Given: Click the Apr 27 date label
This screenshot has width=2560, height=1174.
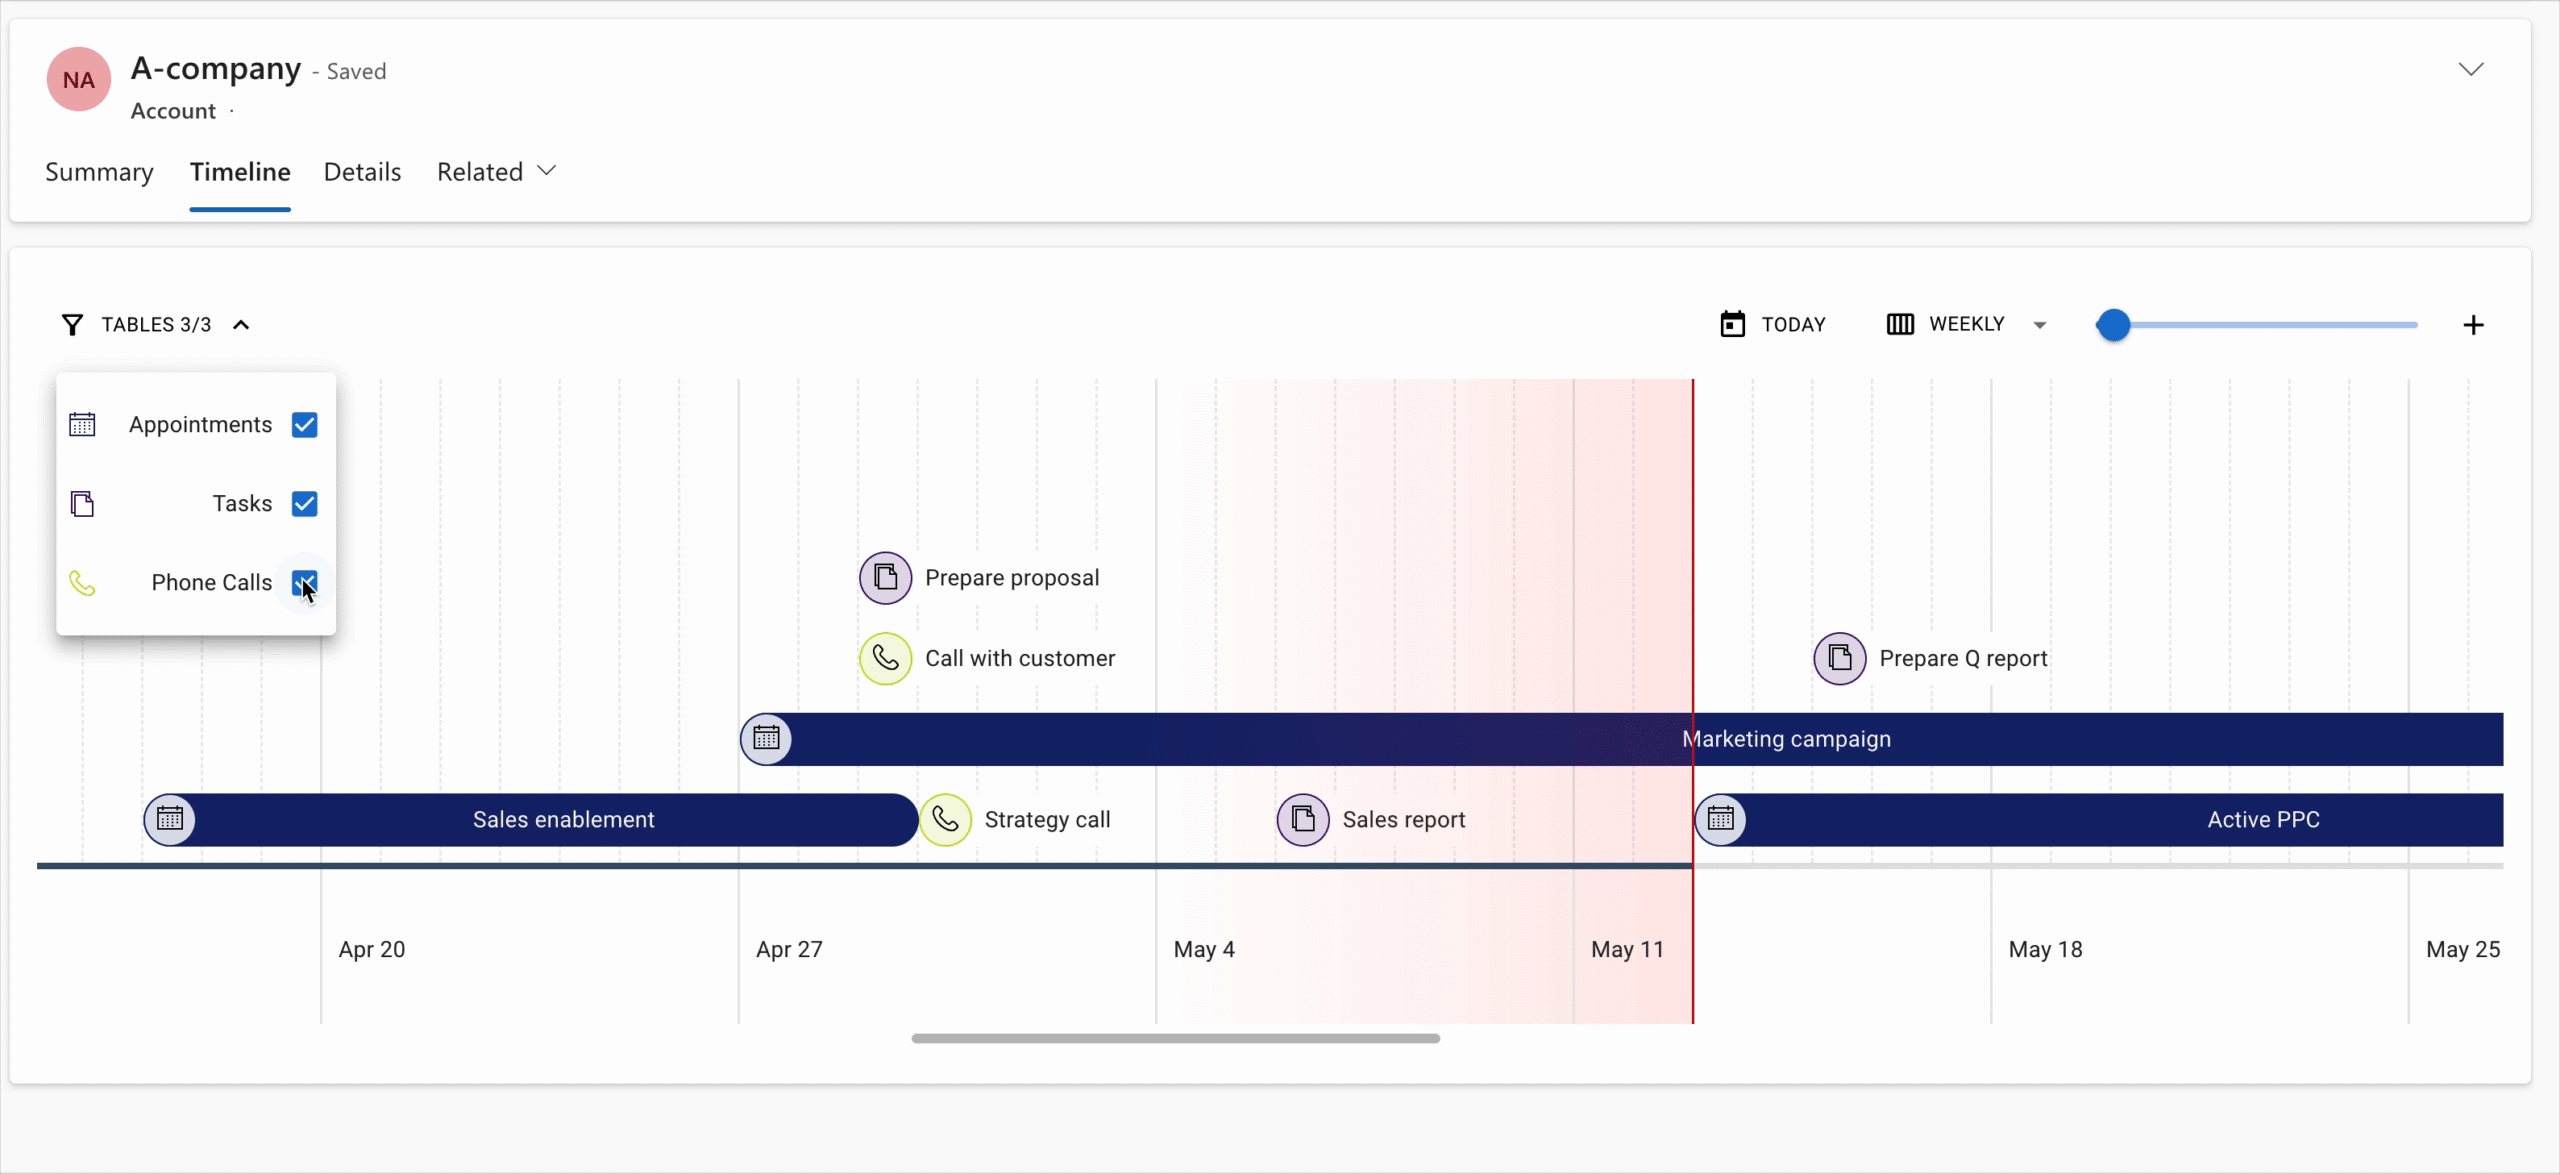Looking at the screenshot, I should pyautogui.click(x=789, y=949).
